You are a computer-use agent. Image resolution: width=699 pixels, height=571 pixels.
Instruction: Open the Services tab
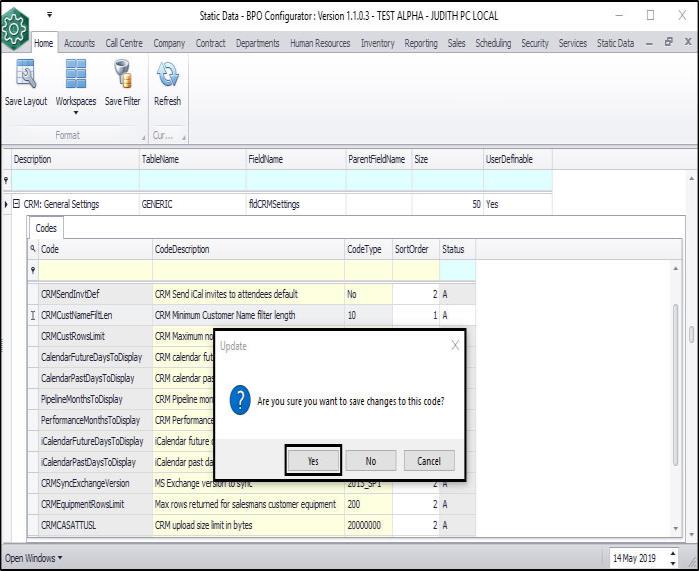pyautogui.click(x=573, y=43)
